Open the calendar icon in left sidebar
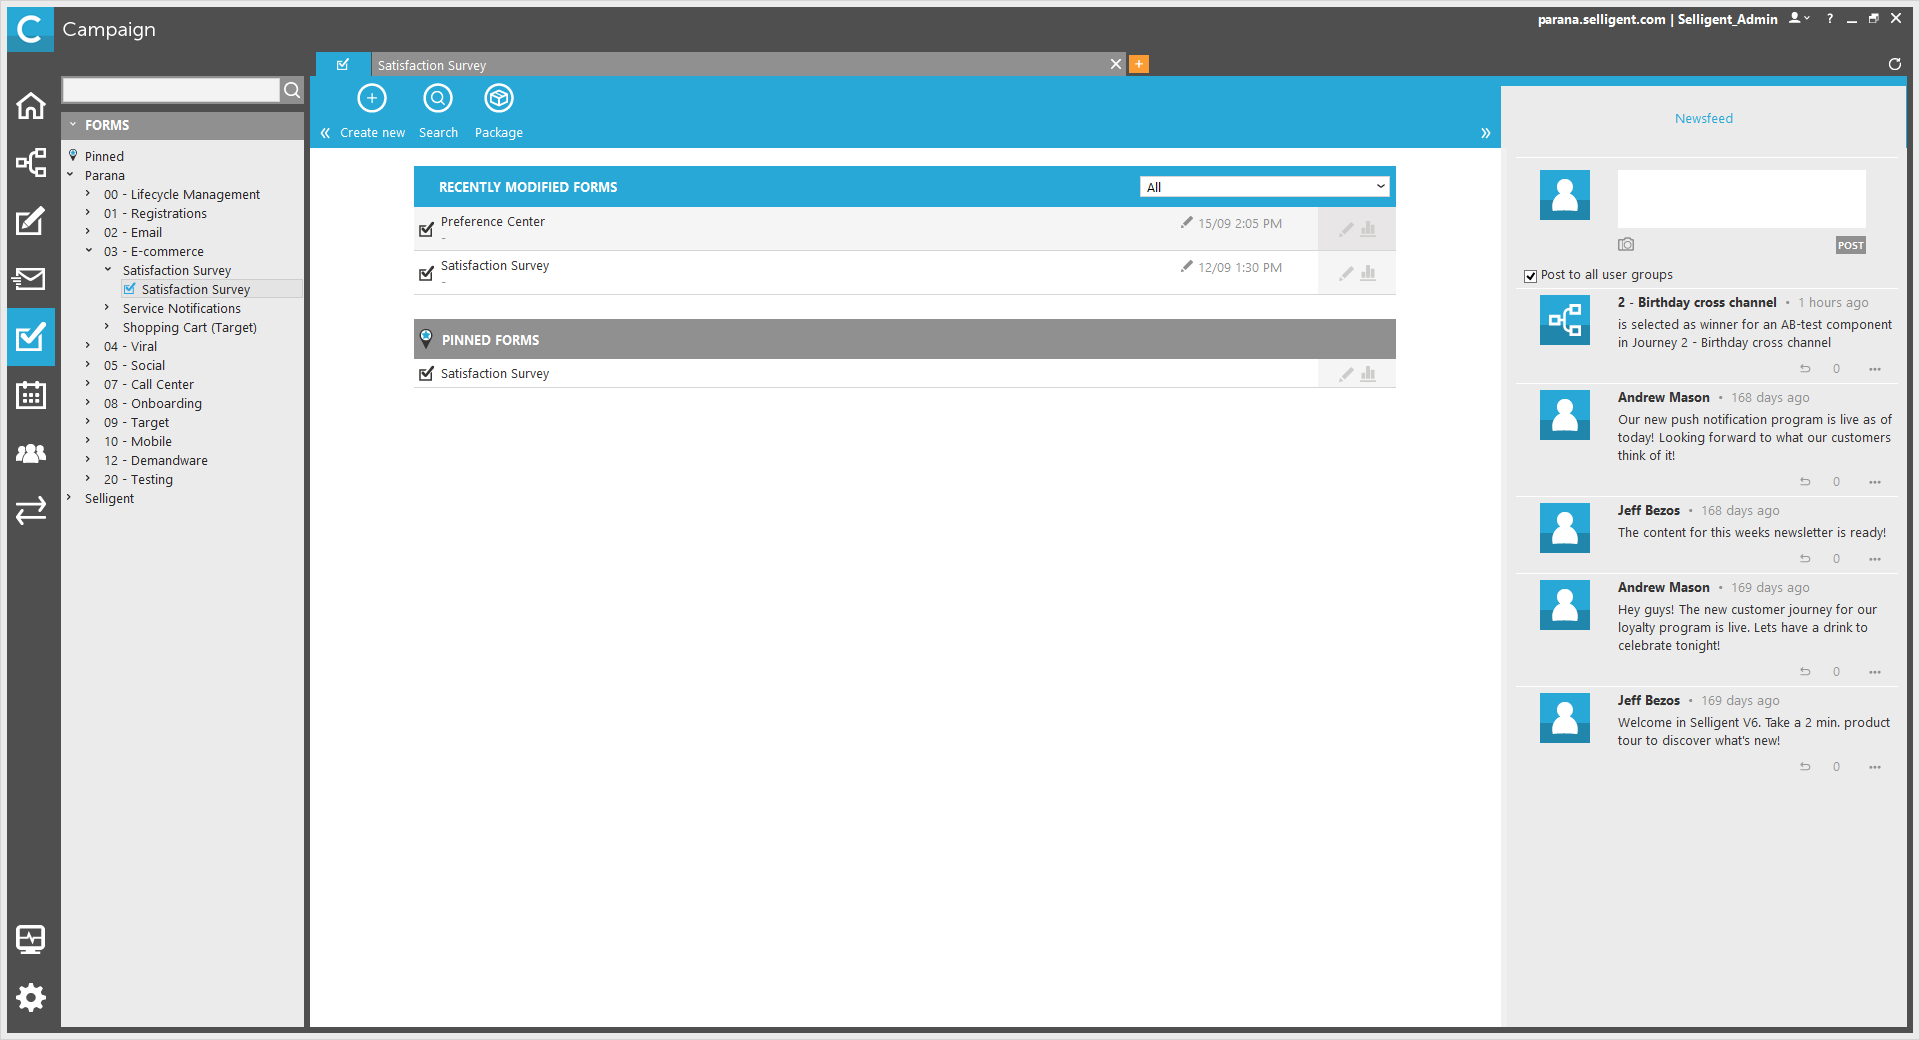 tap(31, 395)
